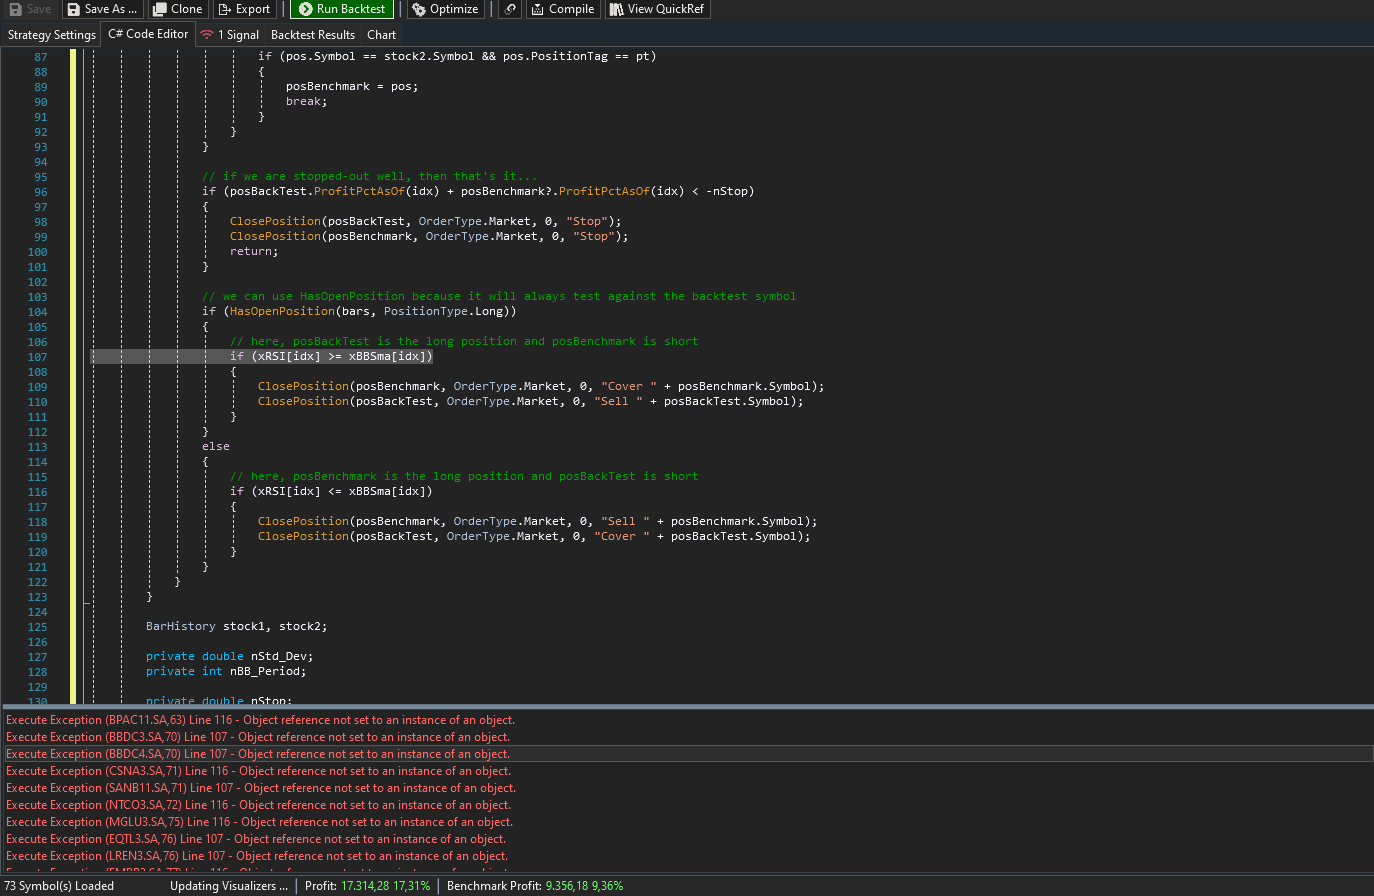Open View QuickRef documentation
The image size is (1374, 896).
[x=657, y=9]
